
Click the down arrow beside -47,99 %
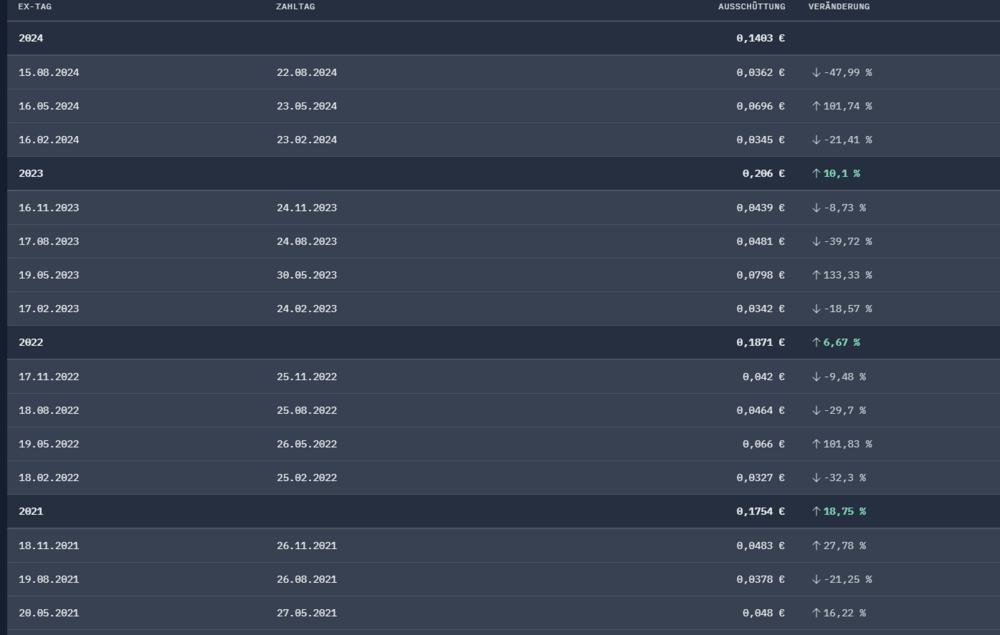(816, 72)
